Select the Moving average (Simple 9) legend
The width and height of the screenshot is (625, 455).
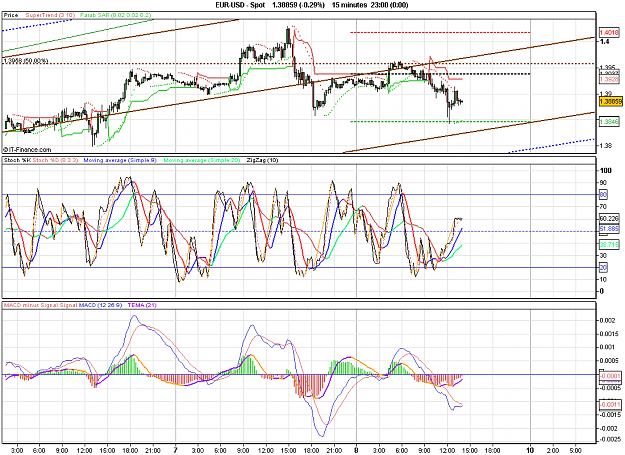(120, 160)
